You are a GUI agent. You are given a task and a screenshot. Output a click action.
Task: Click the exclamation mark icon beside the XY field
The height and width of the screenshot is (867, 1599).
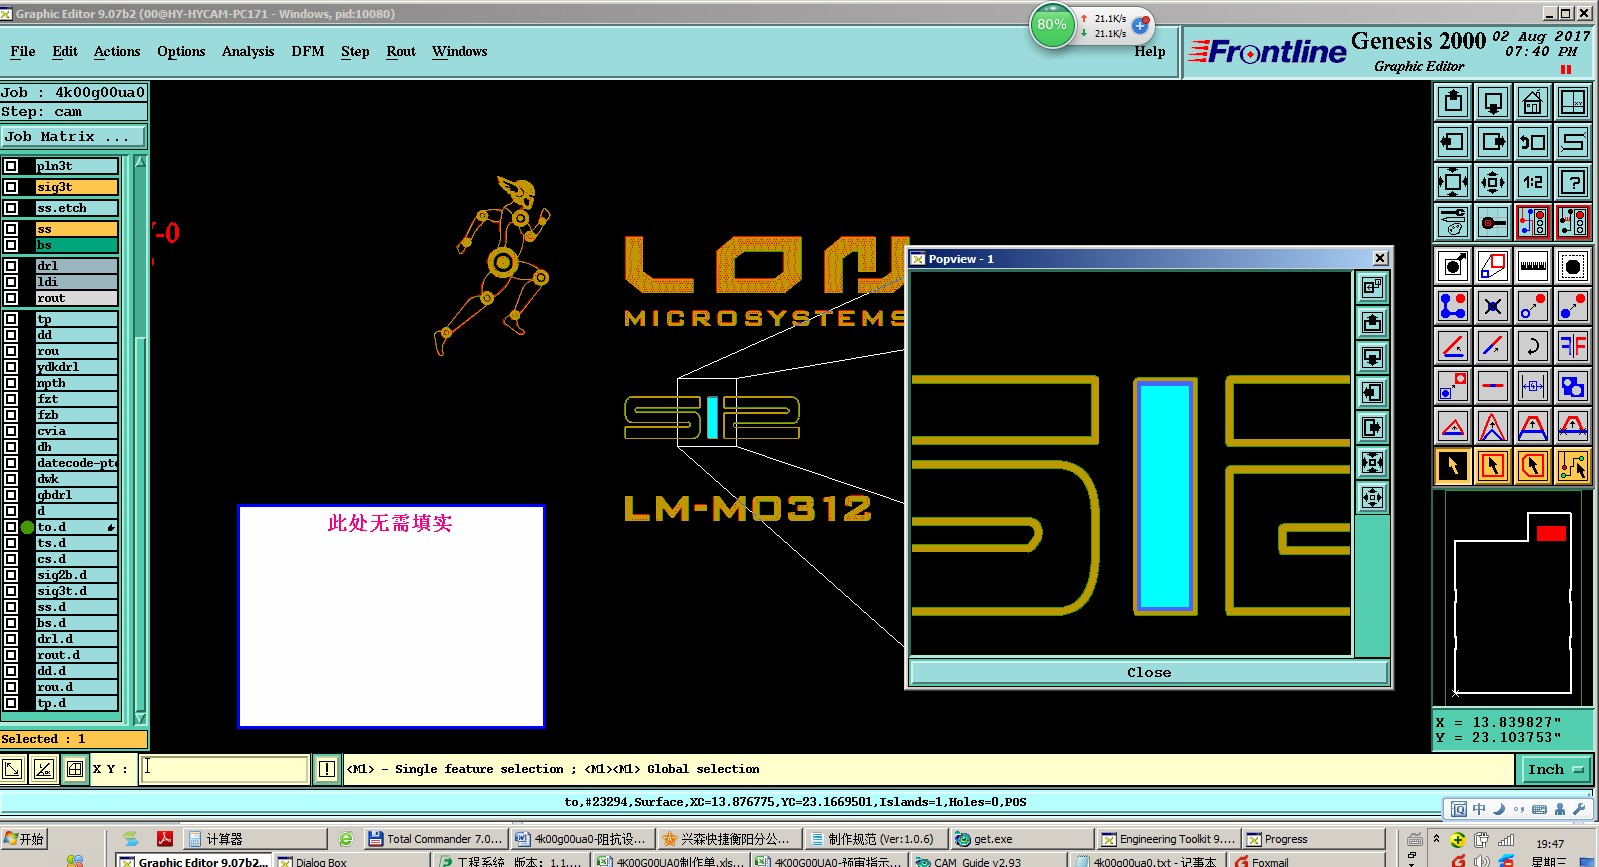click(x=326, y=769)
